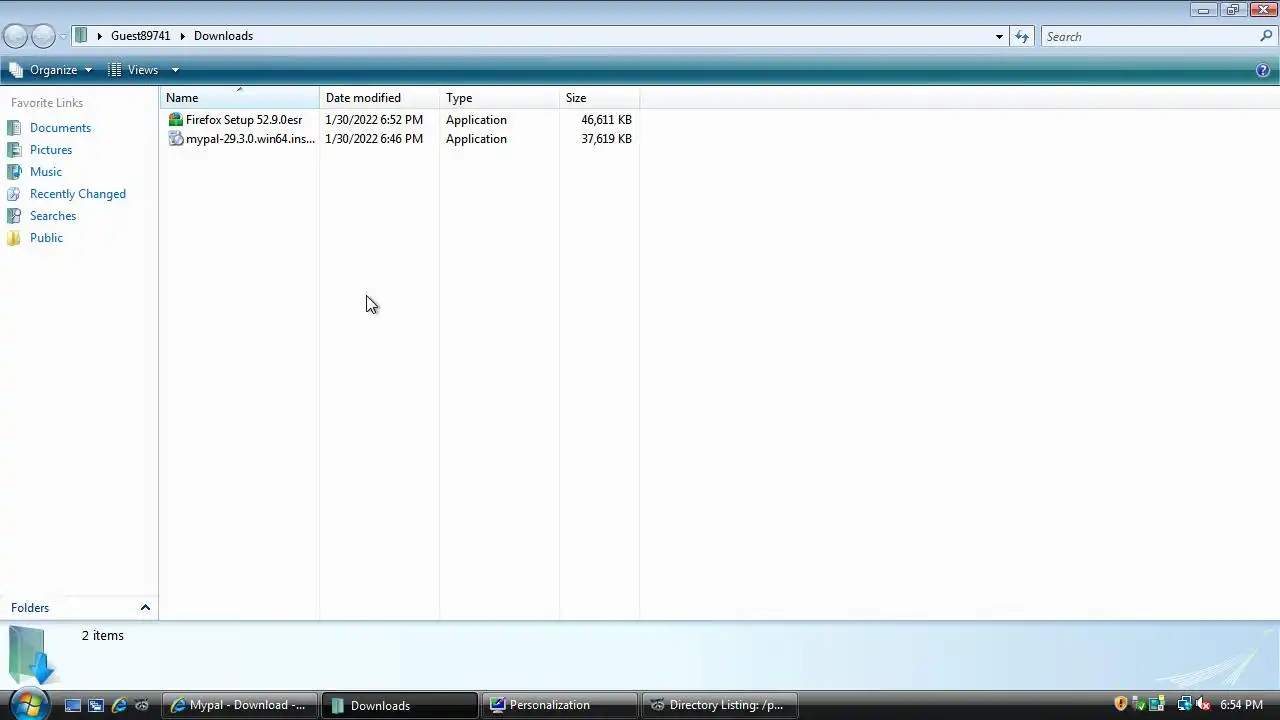
Task: Click the Back navigation button
Action: (15, 37)
